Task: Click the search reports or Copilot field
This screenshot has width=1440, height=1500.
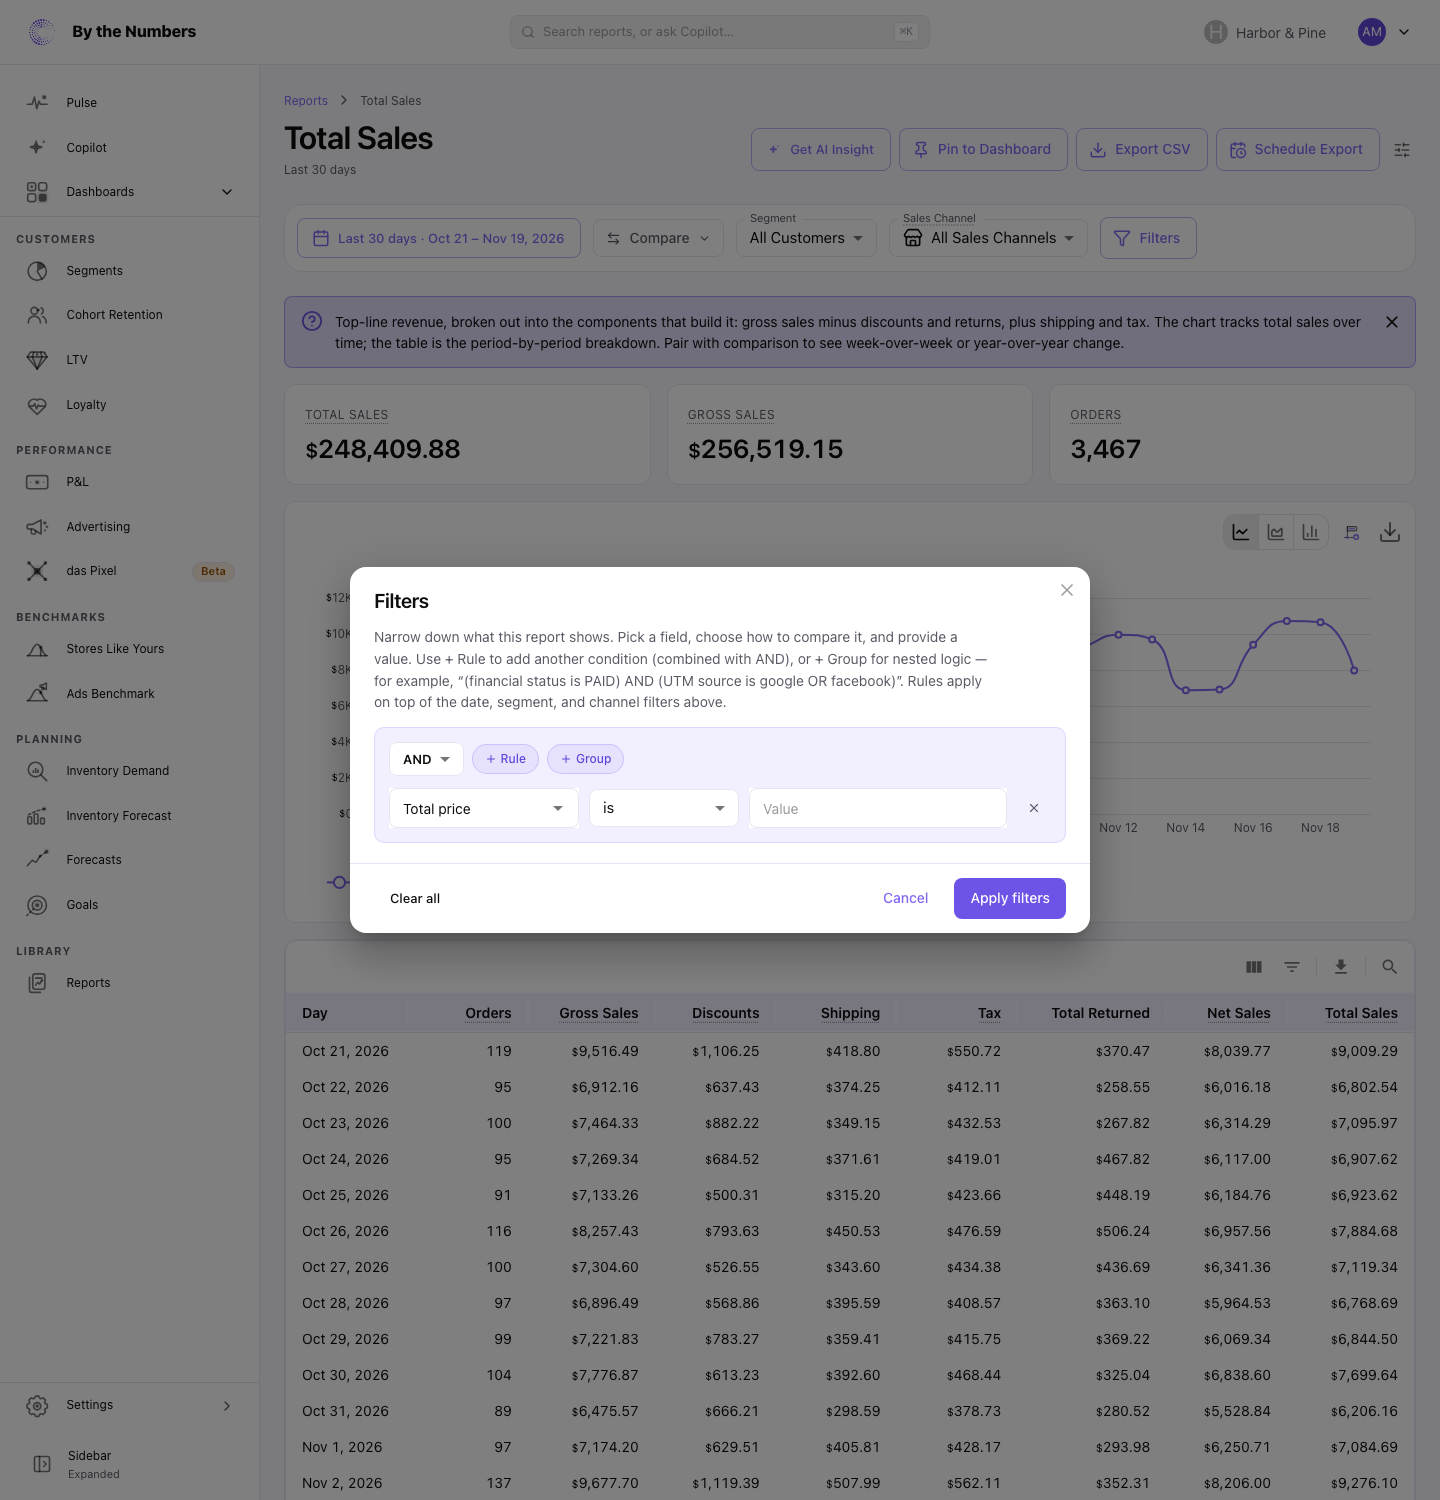Action: [x=720, y=32]
